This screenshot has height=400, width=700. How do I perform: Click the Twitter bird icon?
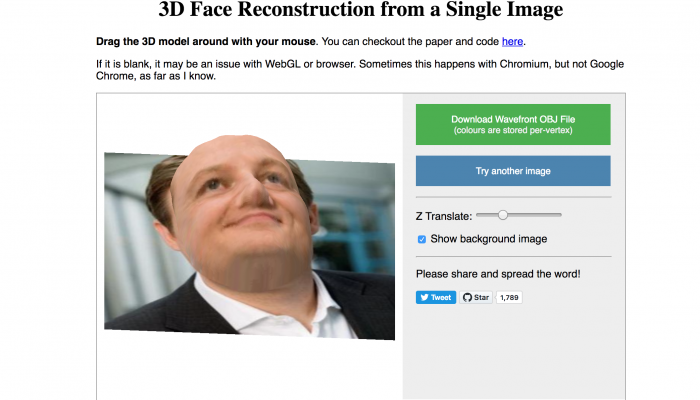pos(425,297)
